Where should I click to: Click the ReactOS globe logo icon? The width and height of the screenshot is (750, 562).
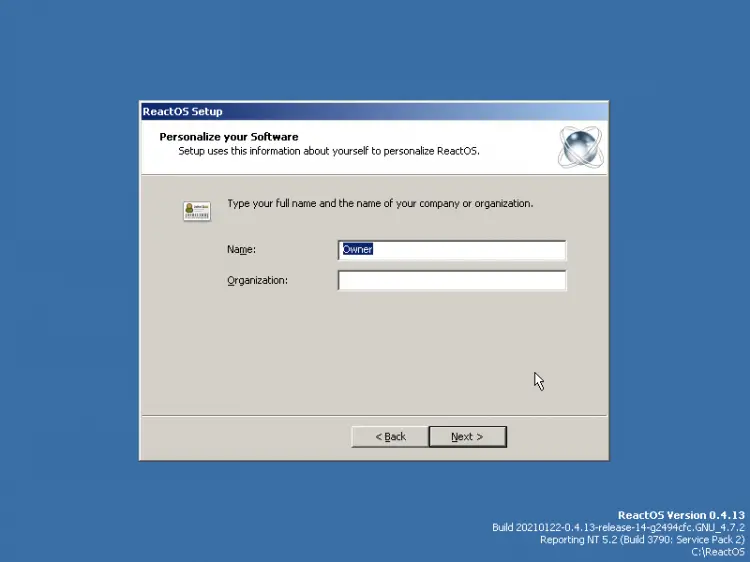pyautogui.click(x=580, y=147)
